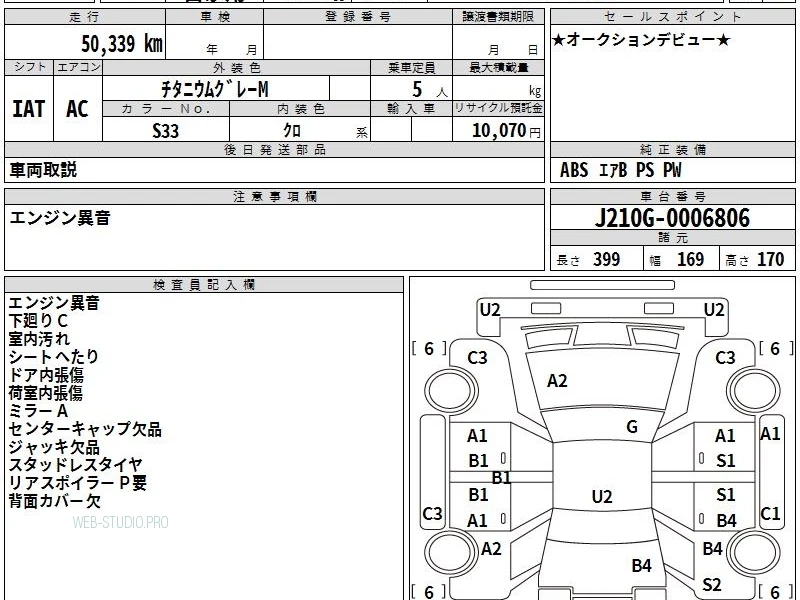Select the カラーNo. header

click(x=166, y=109)
